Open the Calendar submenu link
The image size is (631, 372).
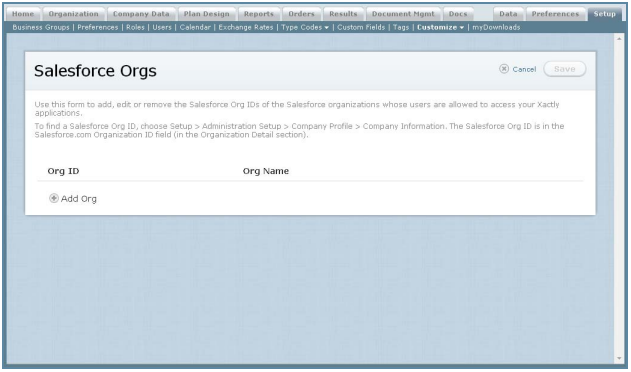[x=195, y=27]
